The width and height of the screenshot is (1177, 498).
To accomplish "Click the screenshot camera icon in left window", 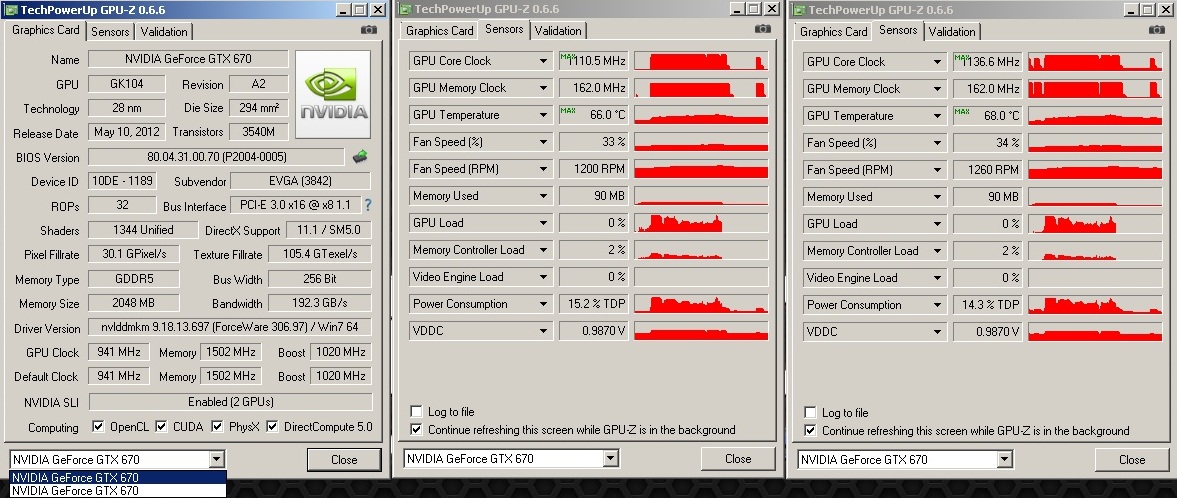I will (369, 29).
